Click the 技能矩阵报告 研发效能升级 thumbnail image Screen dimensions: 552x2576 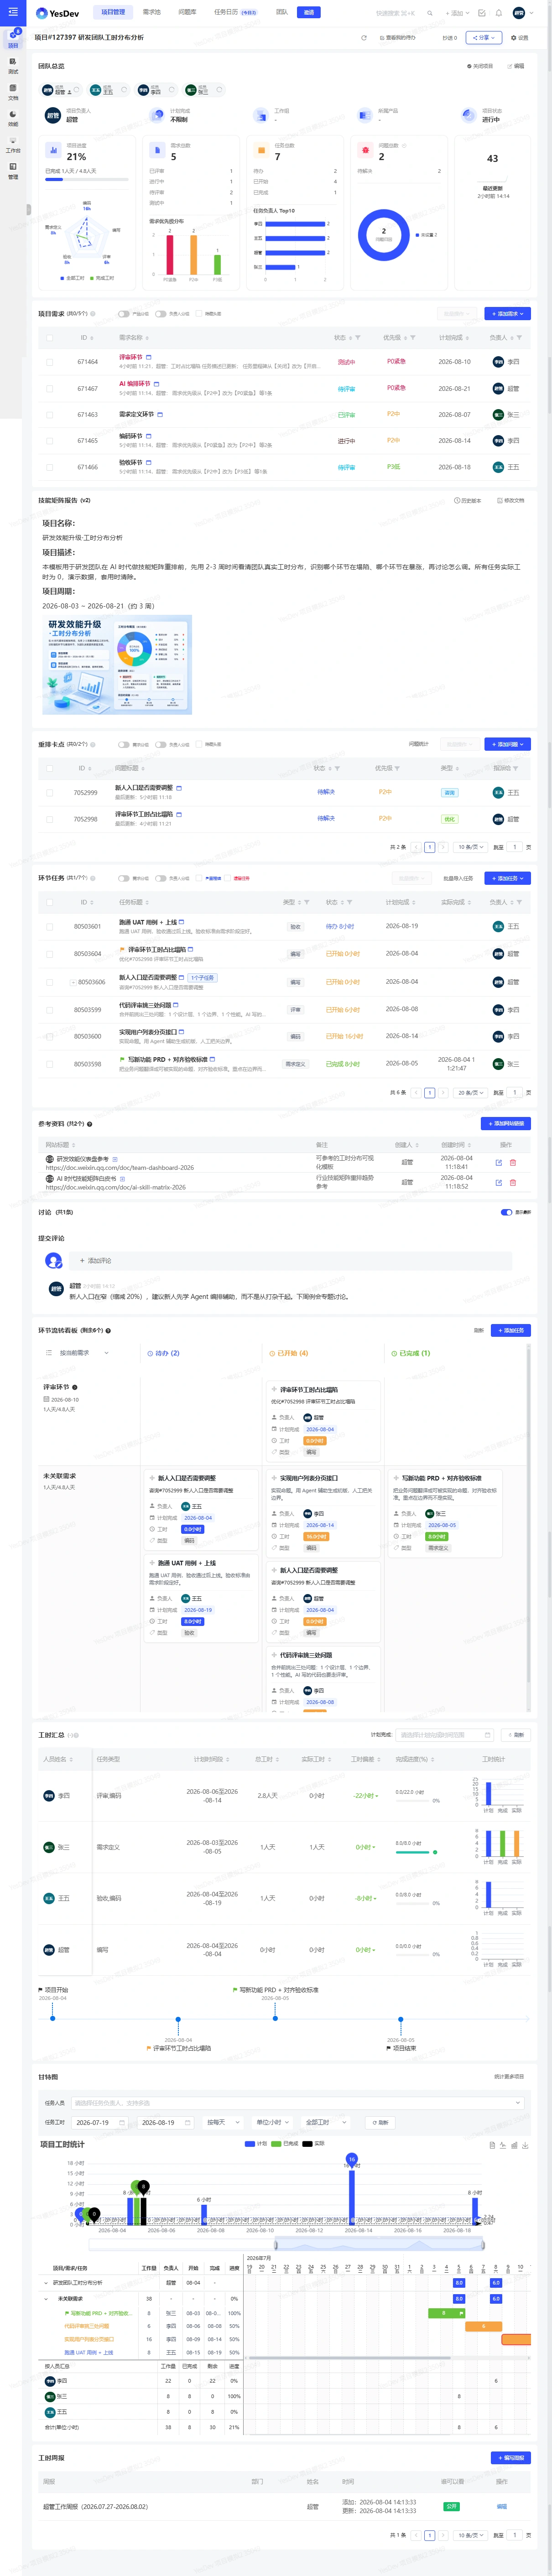(117, 665)
